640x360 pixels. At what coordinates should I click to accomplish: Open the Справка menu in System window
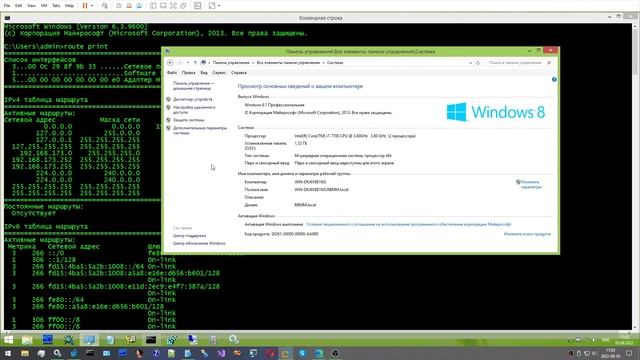tap(239, 73)
